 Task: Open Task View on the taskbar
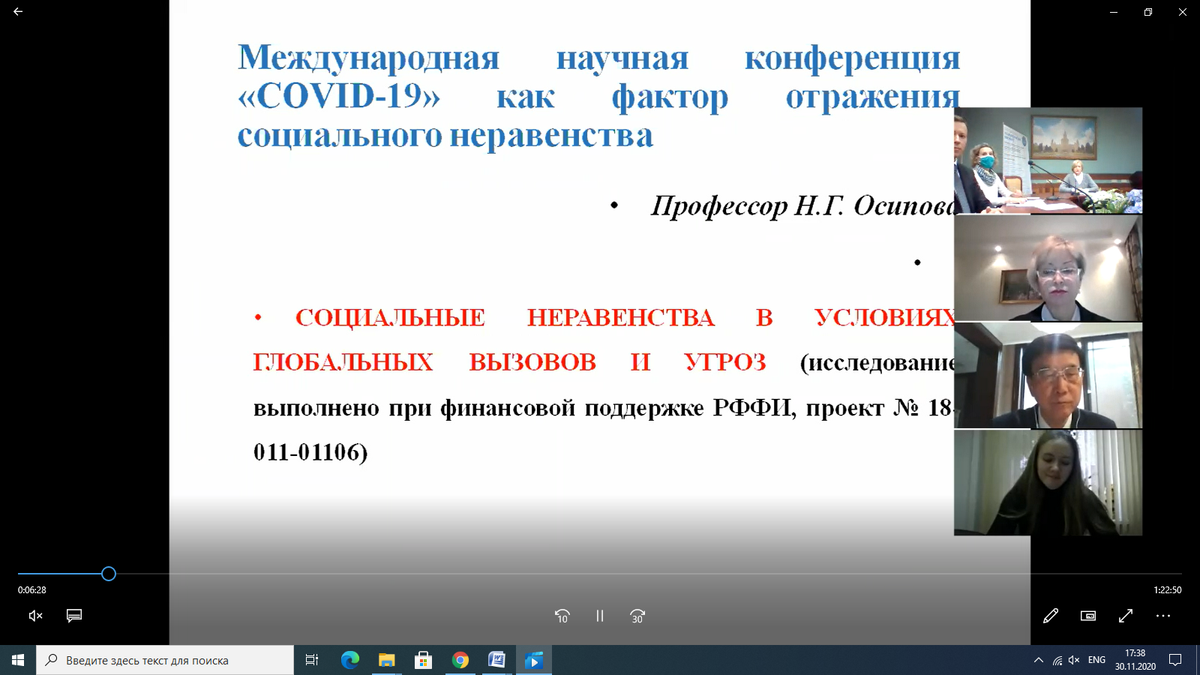tap(311, 660)
